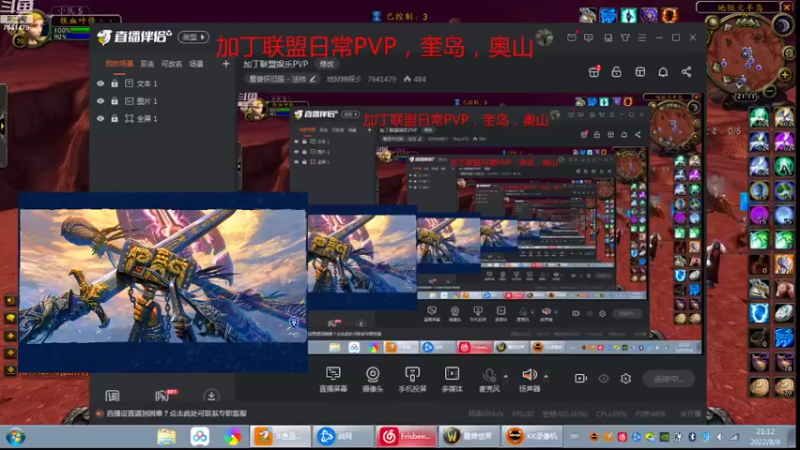The image size is (800, 450).
Task: Open the 直播设置遇到困难 customer service link
Action: pyautogui.click(x=177, y=413)
